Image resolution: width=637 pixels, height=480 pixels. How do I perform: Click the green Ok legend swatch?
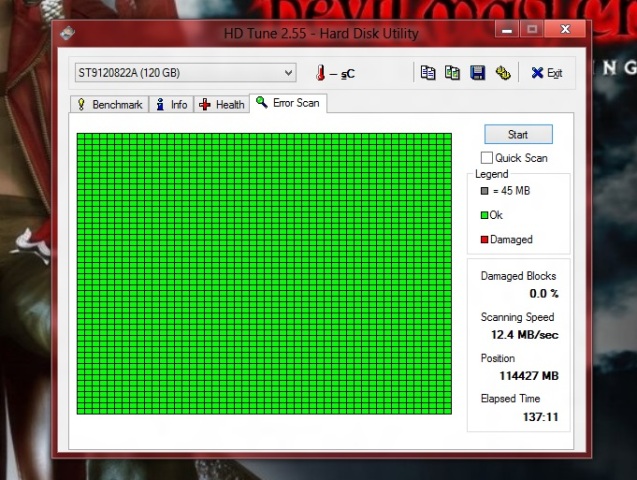click(x=484, y=215)
